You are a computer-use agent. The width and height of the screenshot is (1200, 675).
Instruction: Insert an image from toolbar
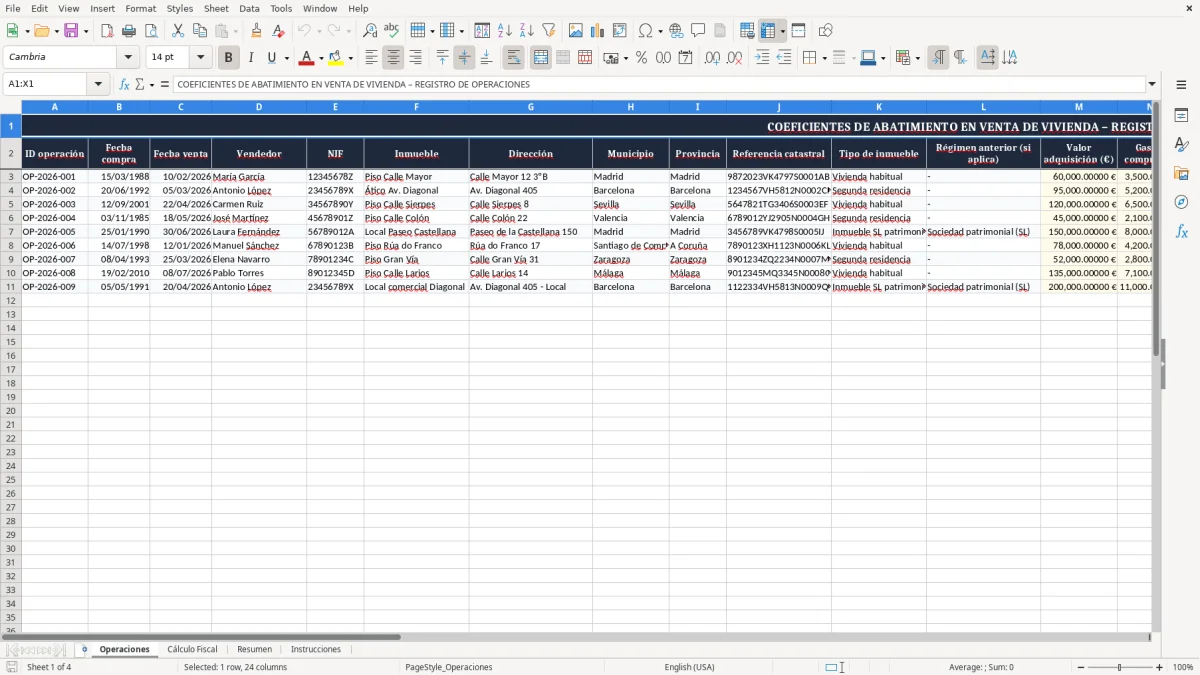coord(576,31)
